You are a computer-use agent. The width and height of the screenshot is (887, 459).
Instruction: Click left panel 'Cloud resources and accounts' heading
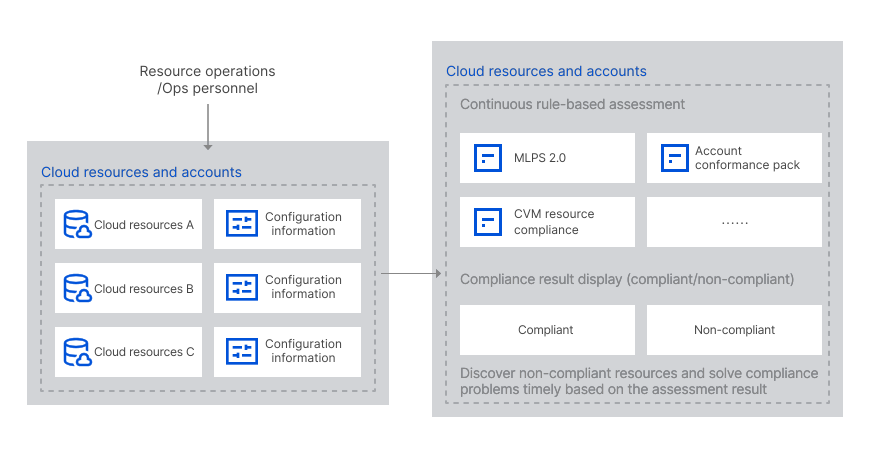point(141,172)
